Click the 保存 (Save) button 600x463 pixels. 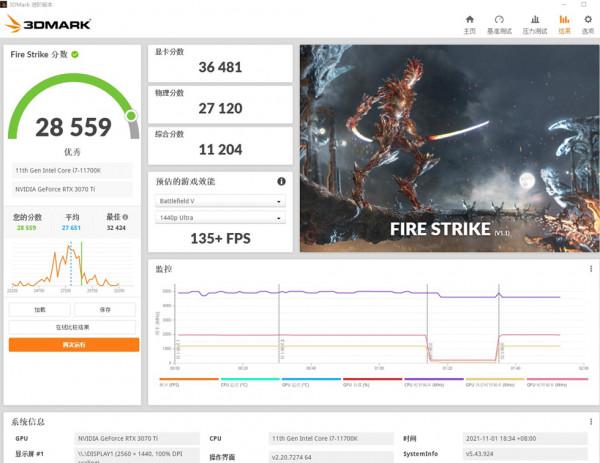[x=105, y=310]
